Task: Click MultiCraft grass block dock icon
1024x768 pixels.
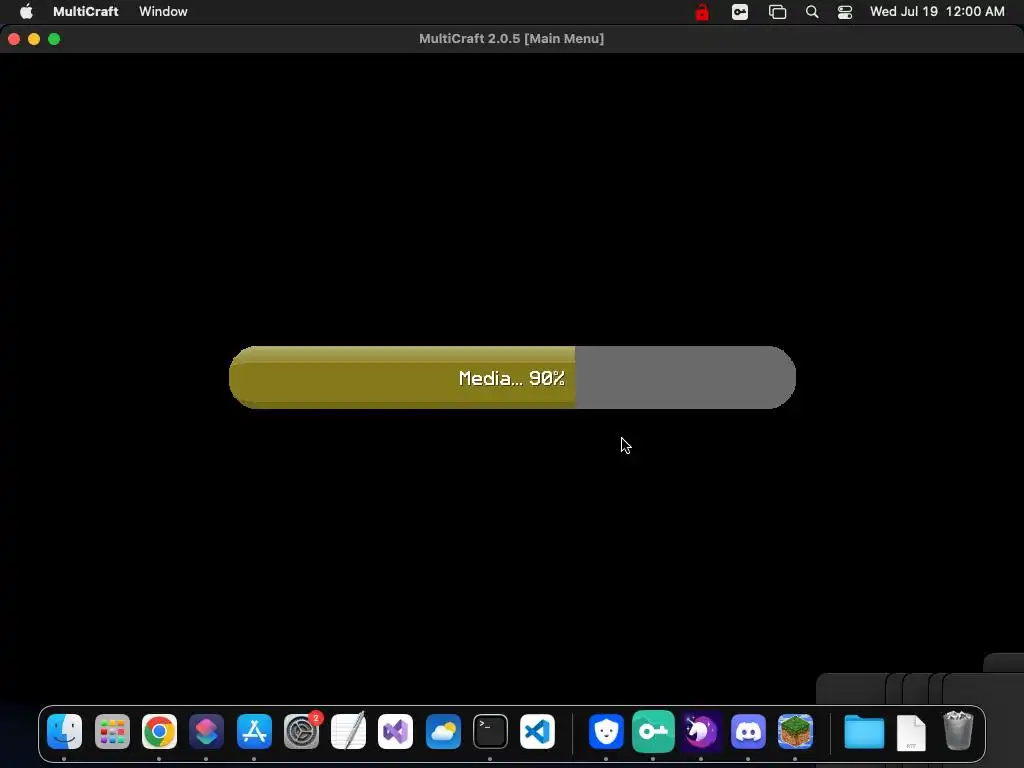Action: click(x=795, y=731)
